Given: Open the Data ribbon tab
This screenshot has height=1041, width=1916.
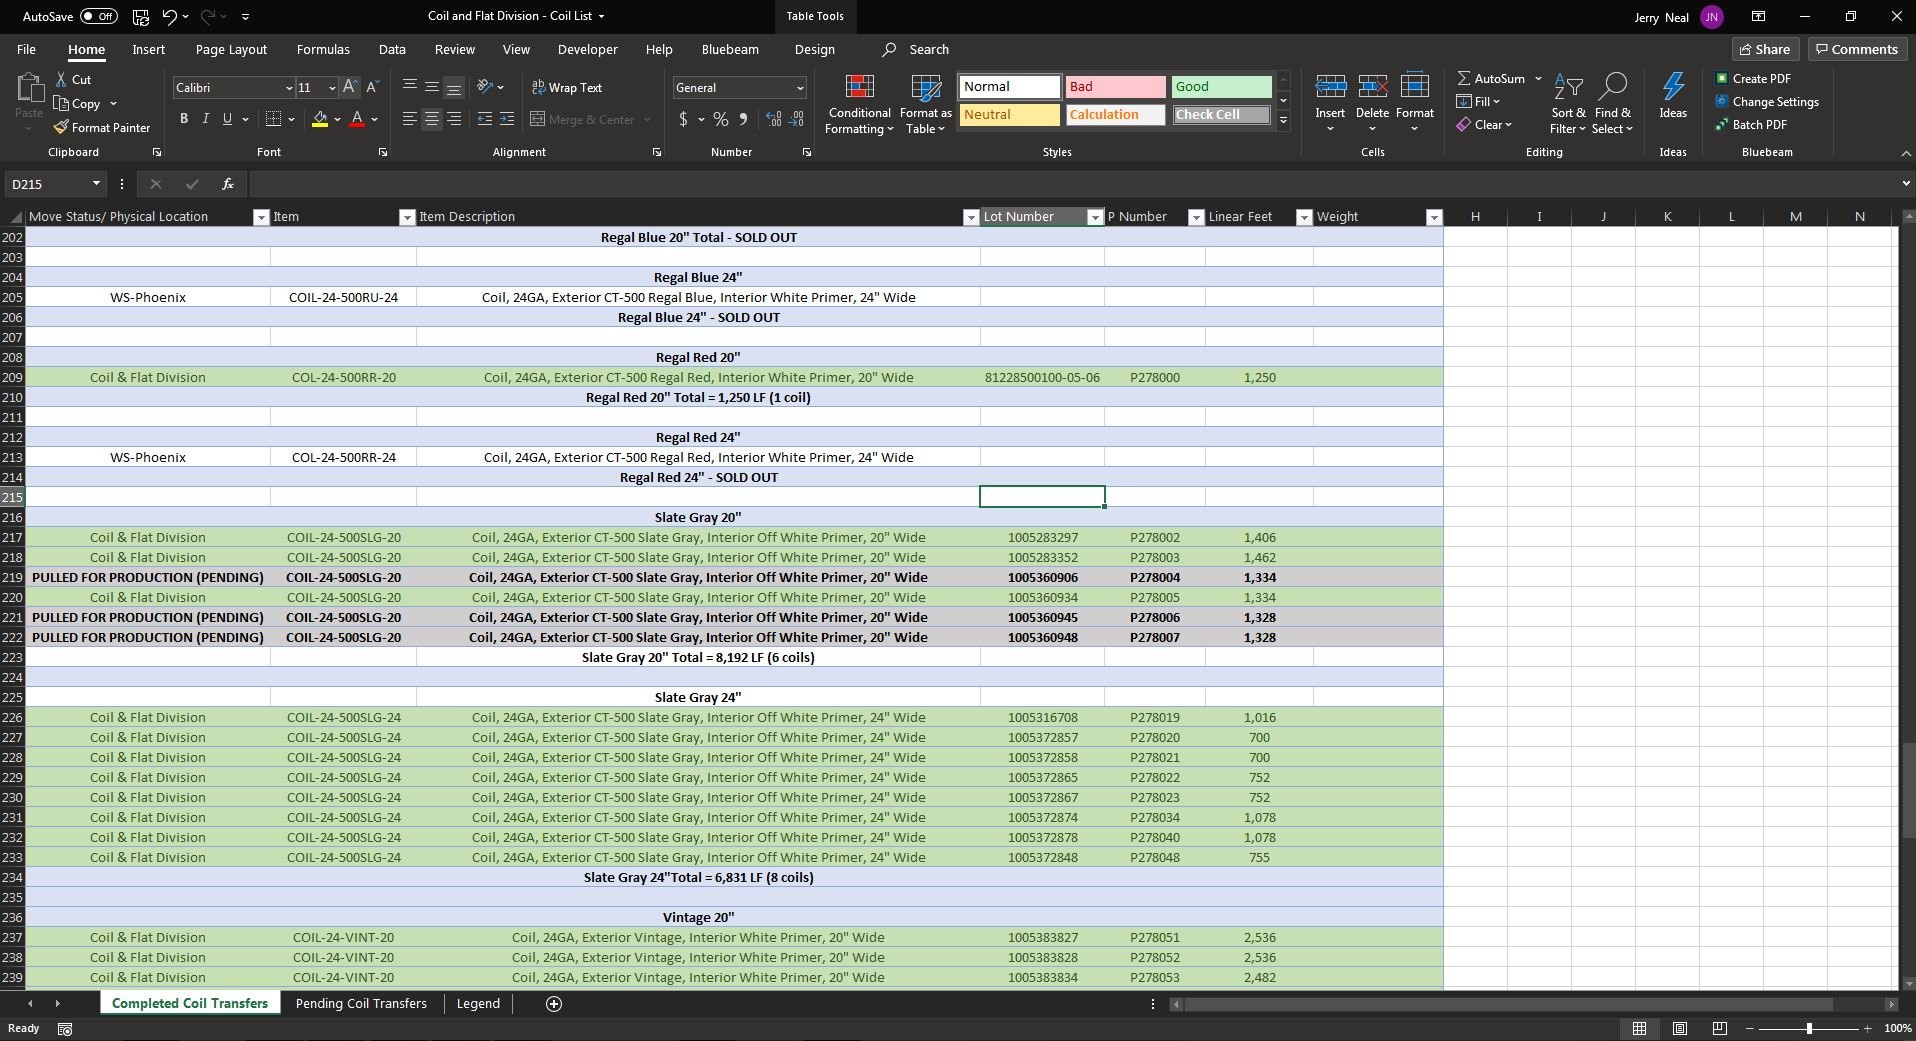Looking at the screenshot, I should pos(392,50).
